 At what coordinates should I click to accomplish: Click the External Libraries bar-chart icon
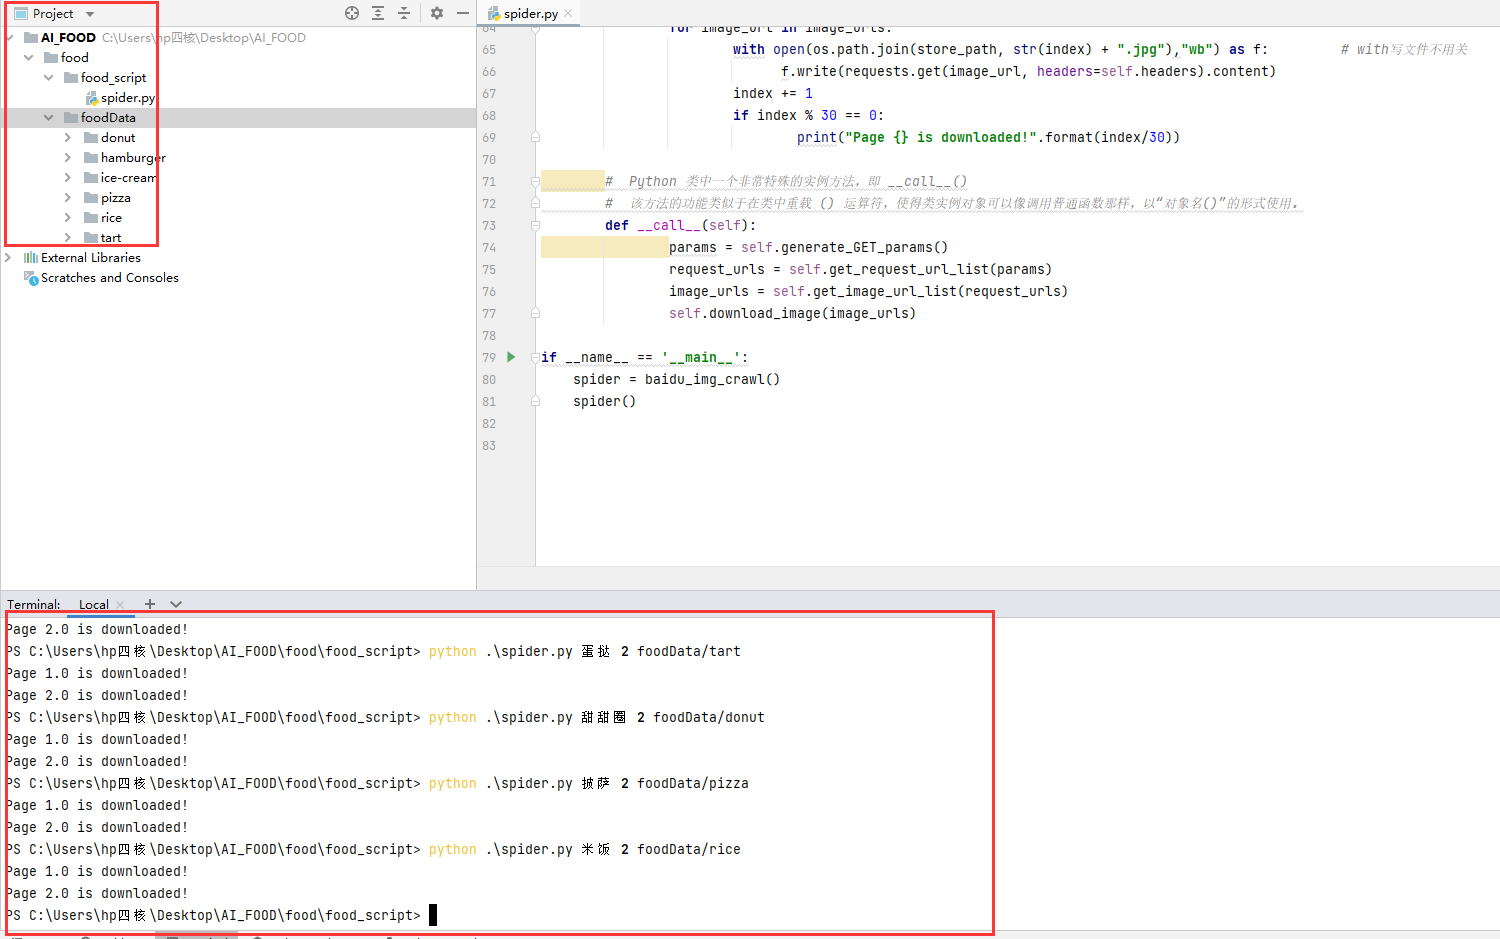tap(31, 258)
